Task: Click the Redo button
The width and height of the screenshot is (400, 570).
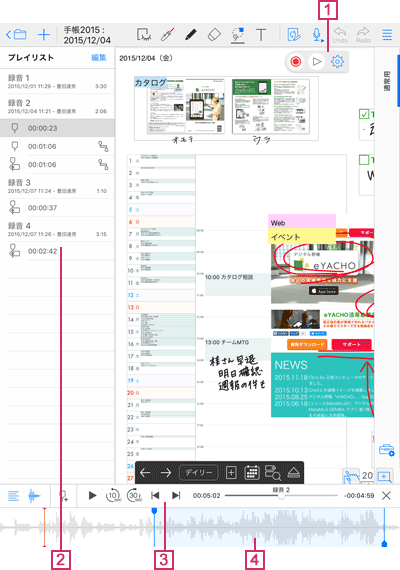Action: pyautogui.click(x=363, y=35)
